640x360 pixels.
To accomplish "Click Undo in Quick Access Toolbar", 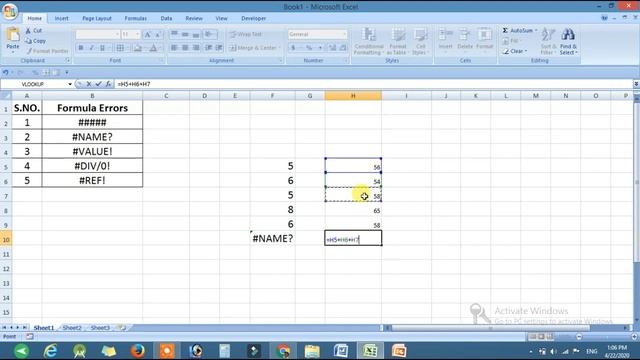I will (x=6, y=73).
